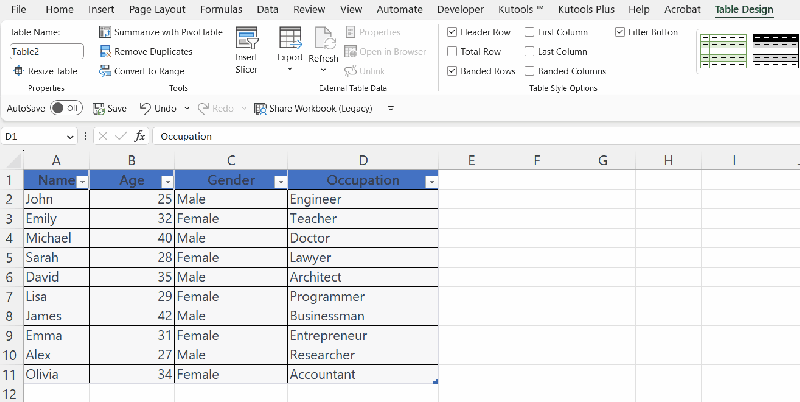Open Share Workbook (Legacy)

click(313, 108)
